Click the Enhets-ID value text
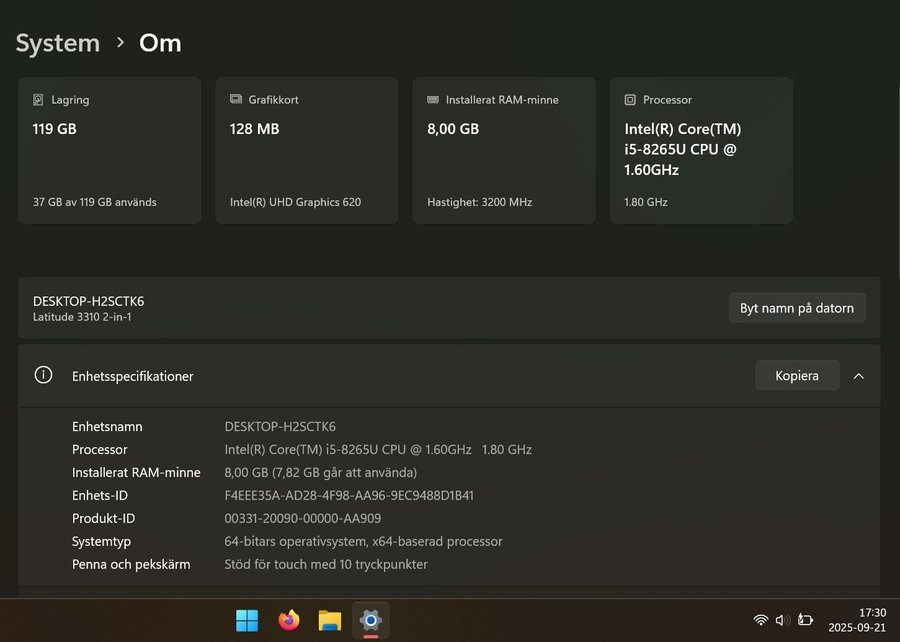Viewport: 900px width, 642px height. pos(349,495)
